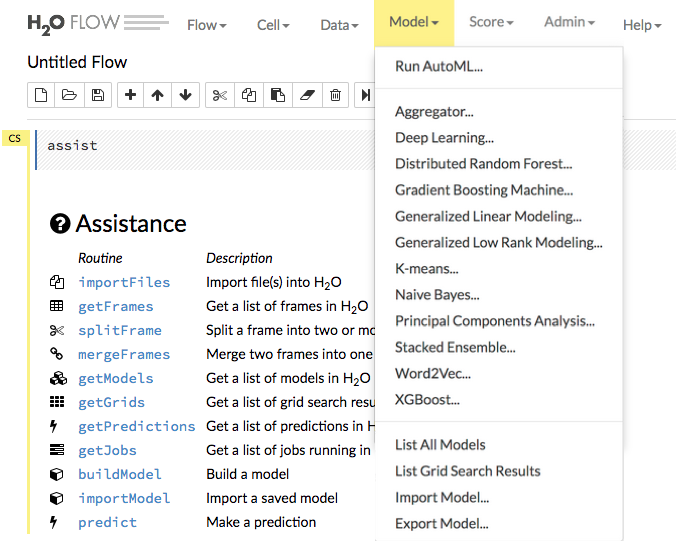Screen dimensions: 676x544
Task: Delete cell trash can icon
Action: coord(335,95)
